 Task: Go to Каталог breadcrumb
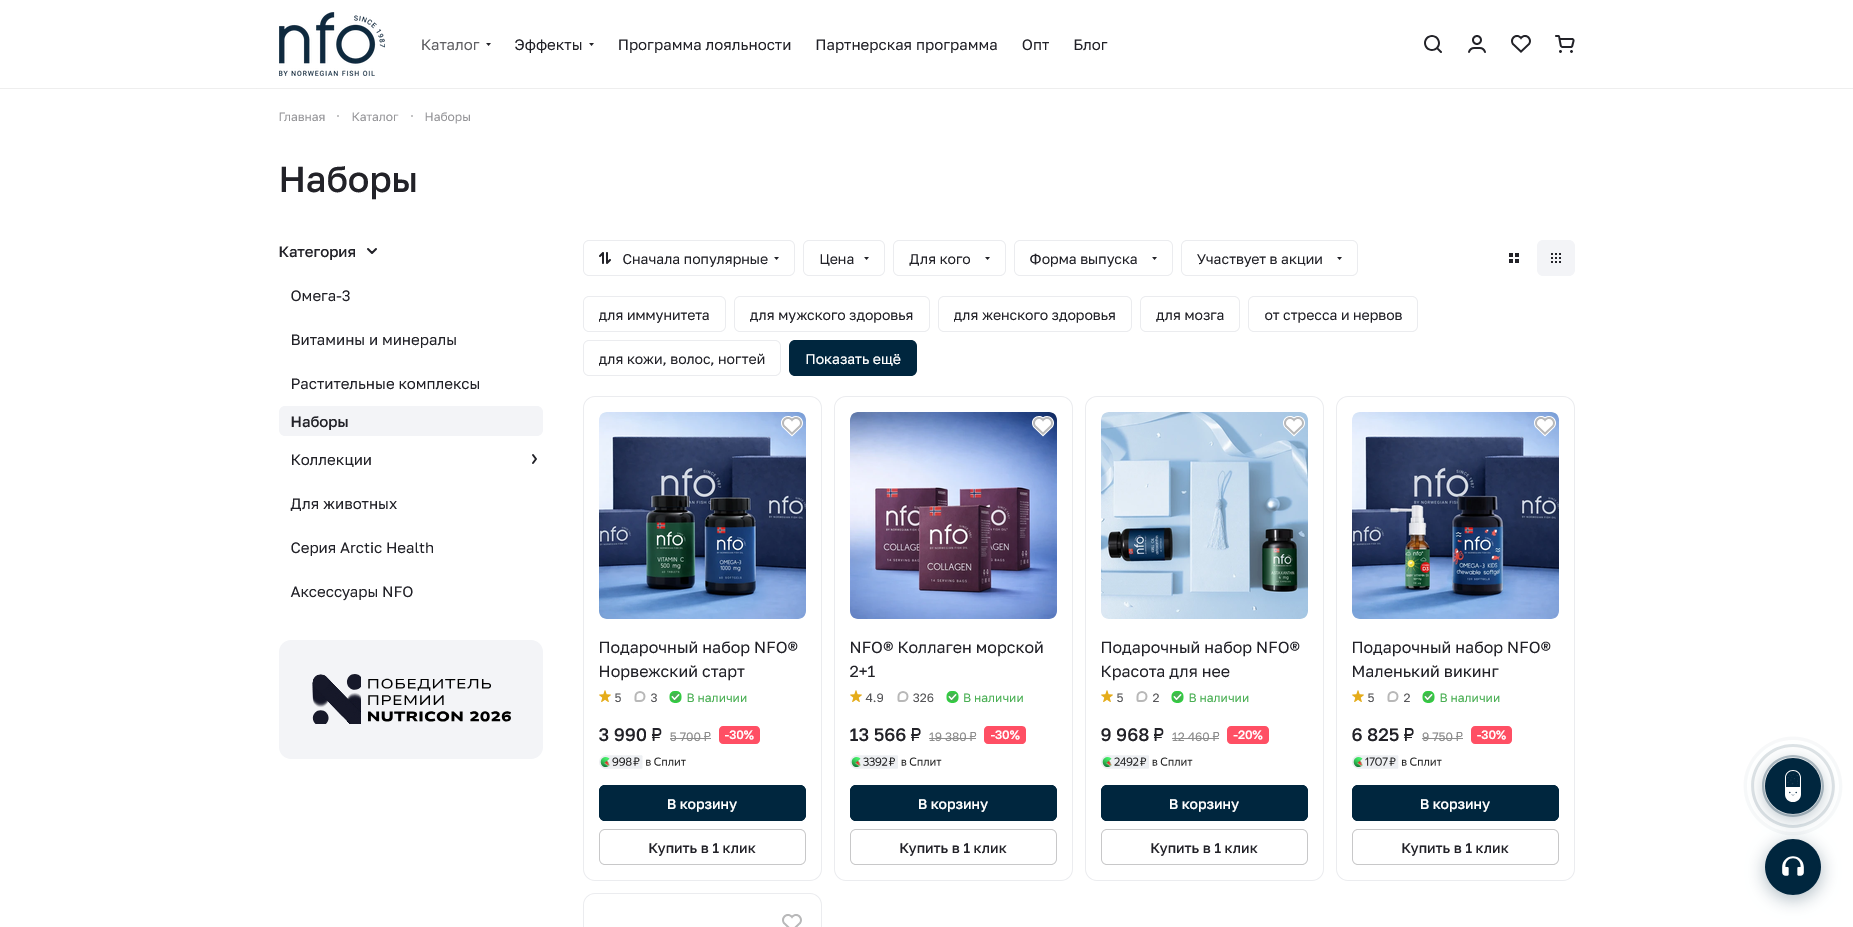[375, 117]
